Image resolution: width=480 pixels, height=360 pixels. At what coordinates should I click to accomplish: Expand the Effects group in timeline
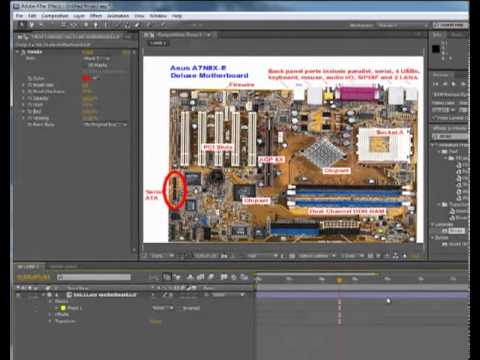[x=50, y=314]
